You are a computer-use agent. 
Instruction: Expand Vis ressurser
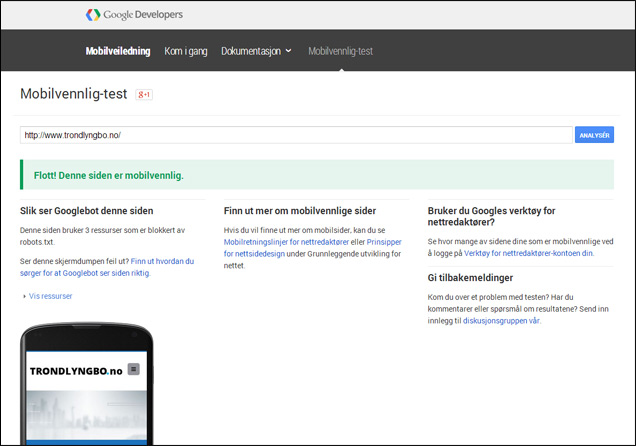48,296
